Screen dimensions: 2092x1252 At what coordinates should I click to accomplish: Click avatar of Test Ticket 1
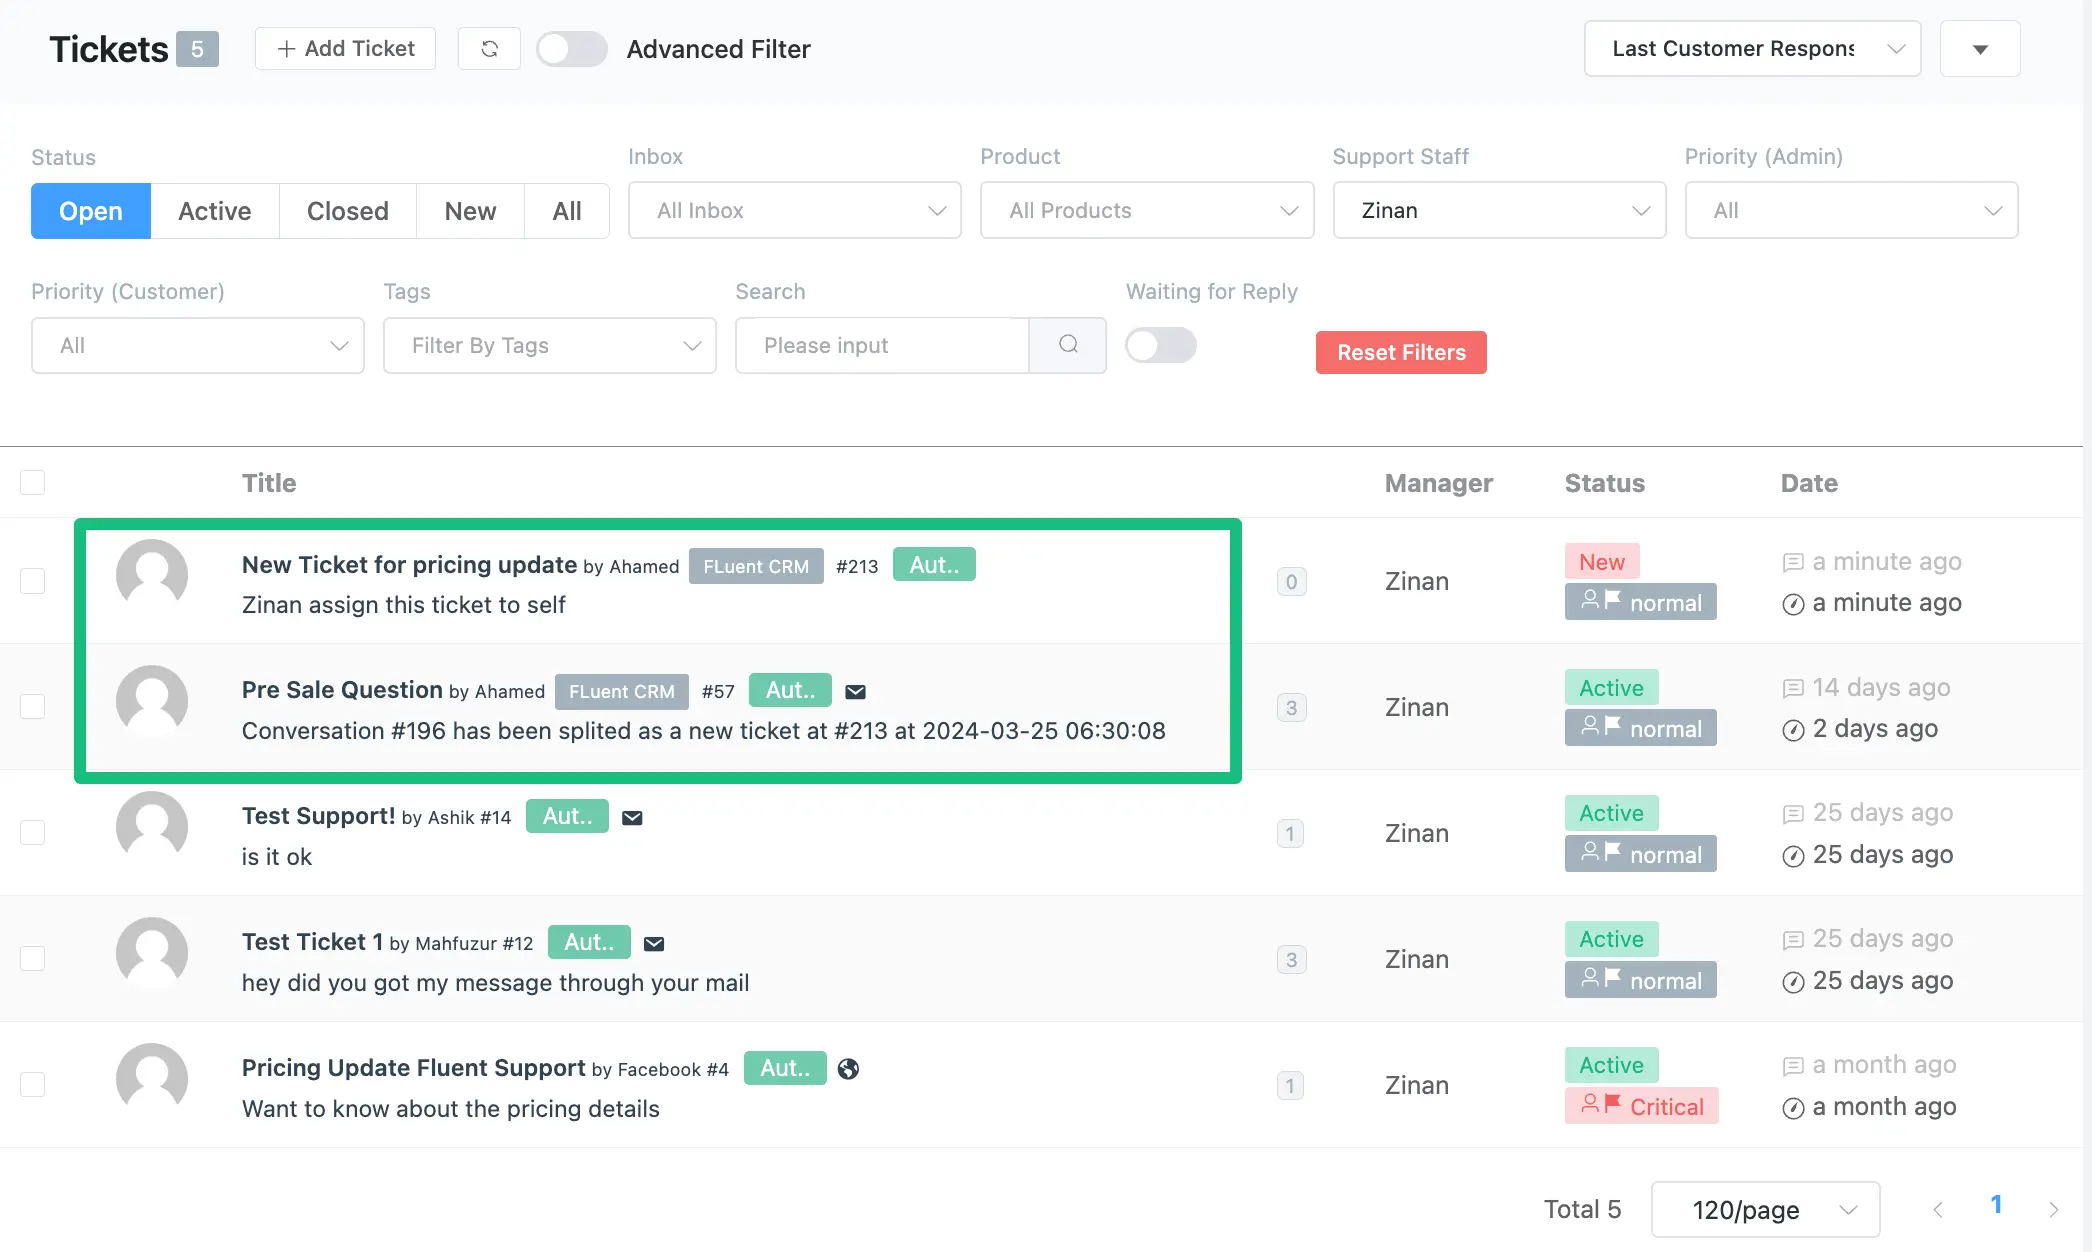point(152,953)
